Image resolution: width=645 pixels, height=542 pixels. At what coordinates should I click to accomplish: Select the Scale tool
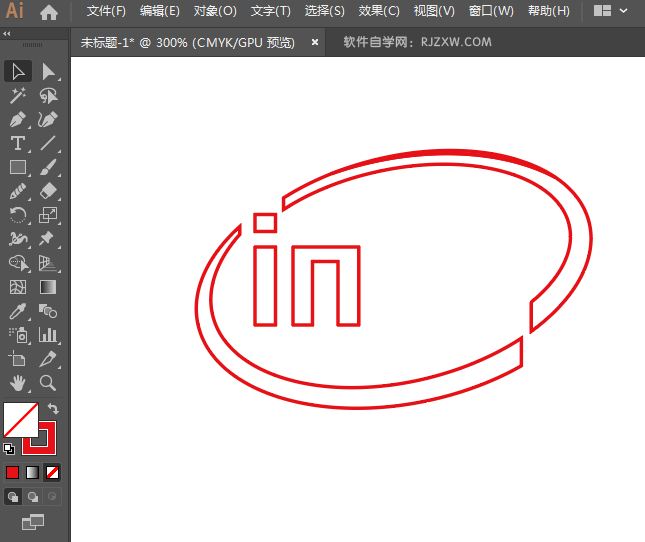click(48, 215)
